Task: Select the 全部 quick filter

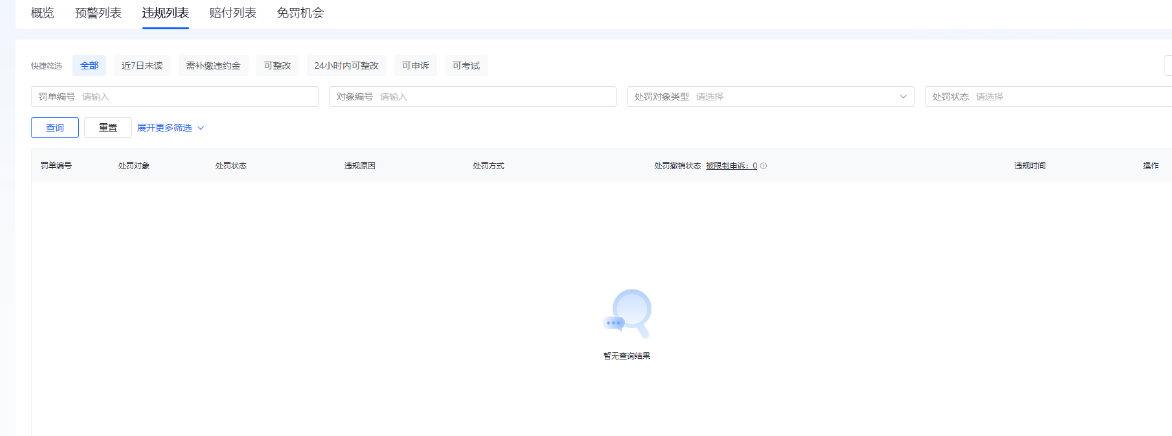Action: 89,66
